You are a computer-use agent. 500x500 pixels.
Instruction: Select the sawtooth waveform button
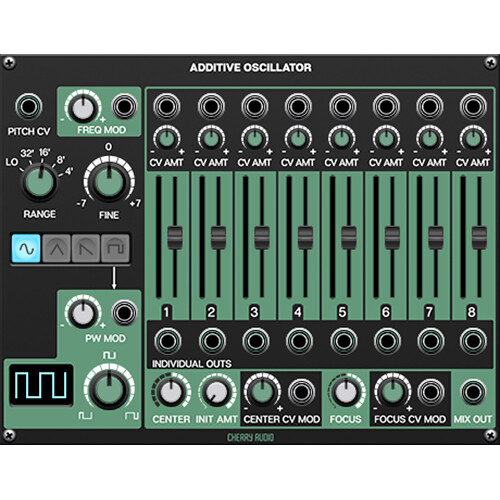(86, 248)
